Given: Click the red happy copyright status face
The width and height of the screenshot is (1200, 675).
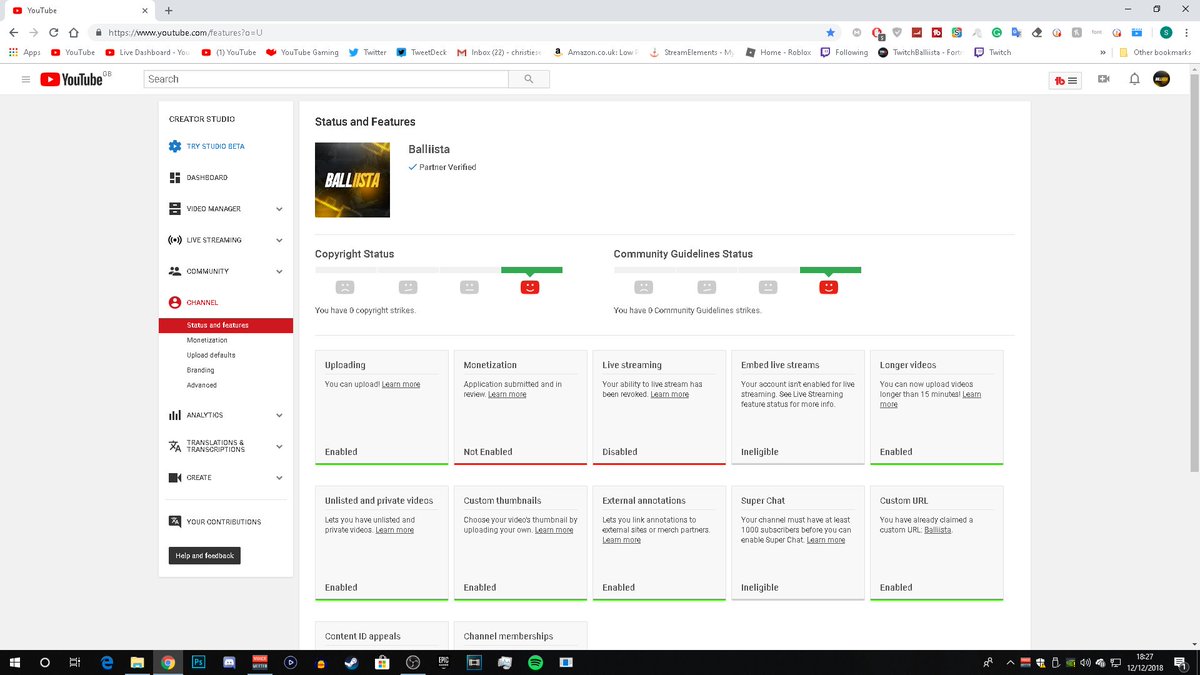Looking at the screenshot, I should [530, 287].
